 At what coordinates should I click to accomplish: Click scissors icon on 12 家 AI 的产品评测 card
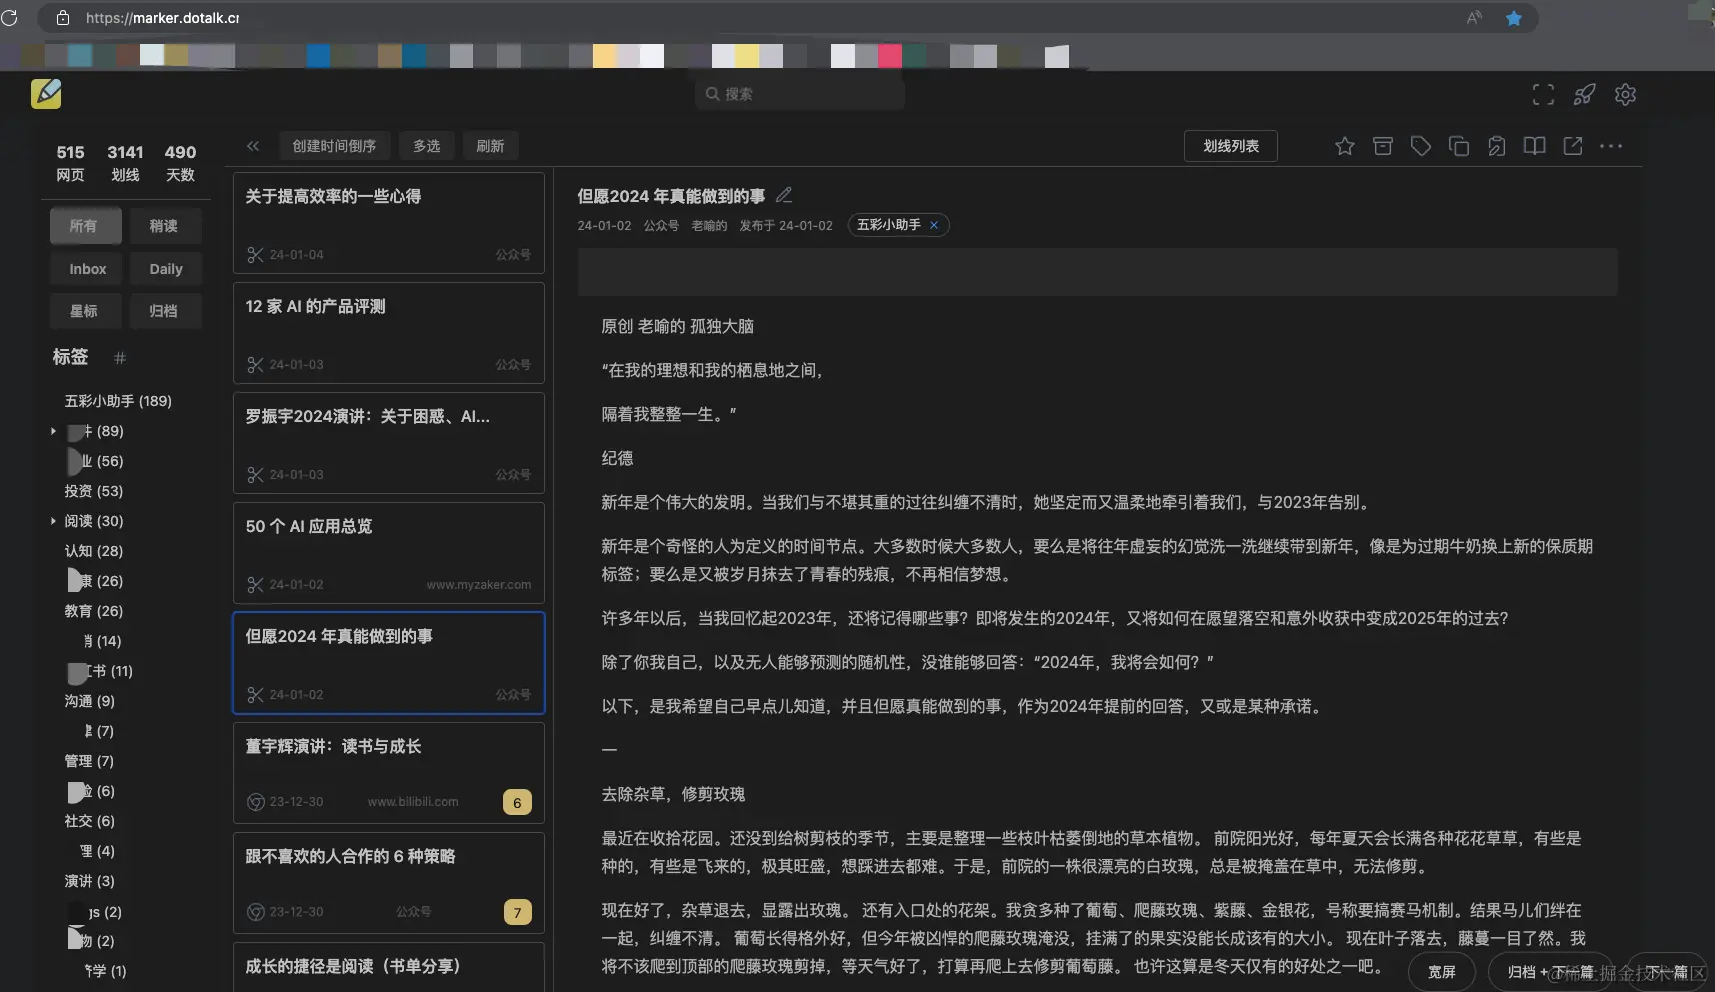pos(255,365)
